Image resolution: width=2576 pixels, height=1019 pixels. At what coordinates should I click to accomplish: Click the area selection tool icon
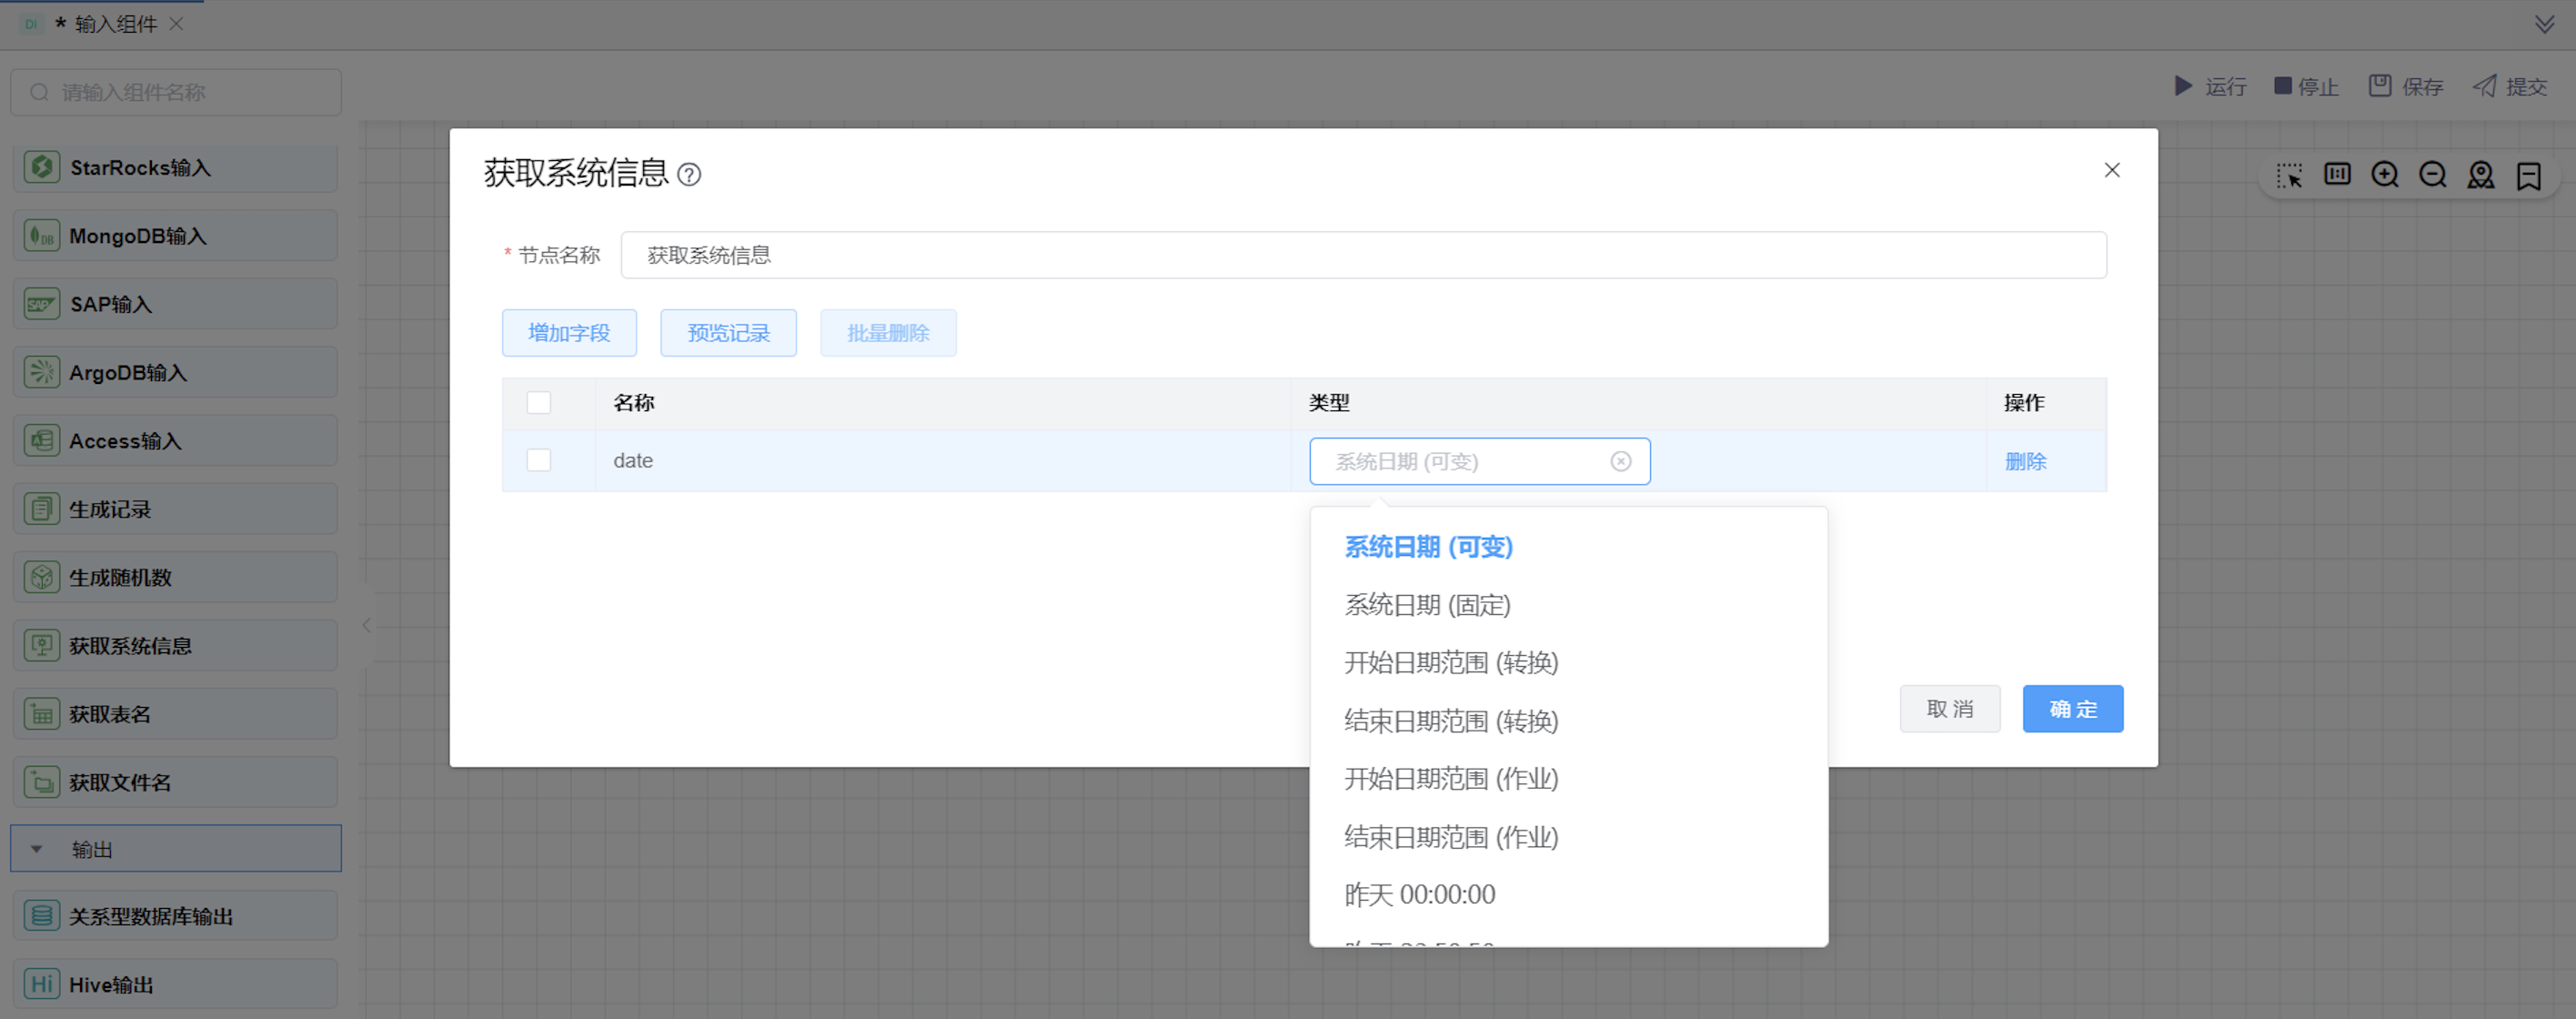(x=2289, y=176)
